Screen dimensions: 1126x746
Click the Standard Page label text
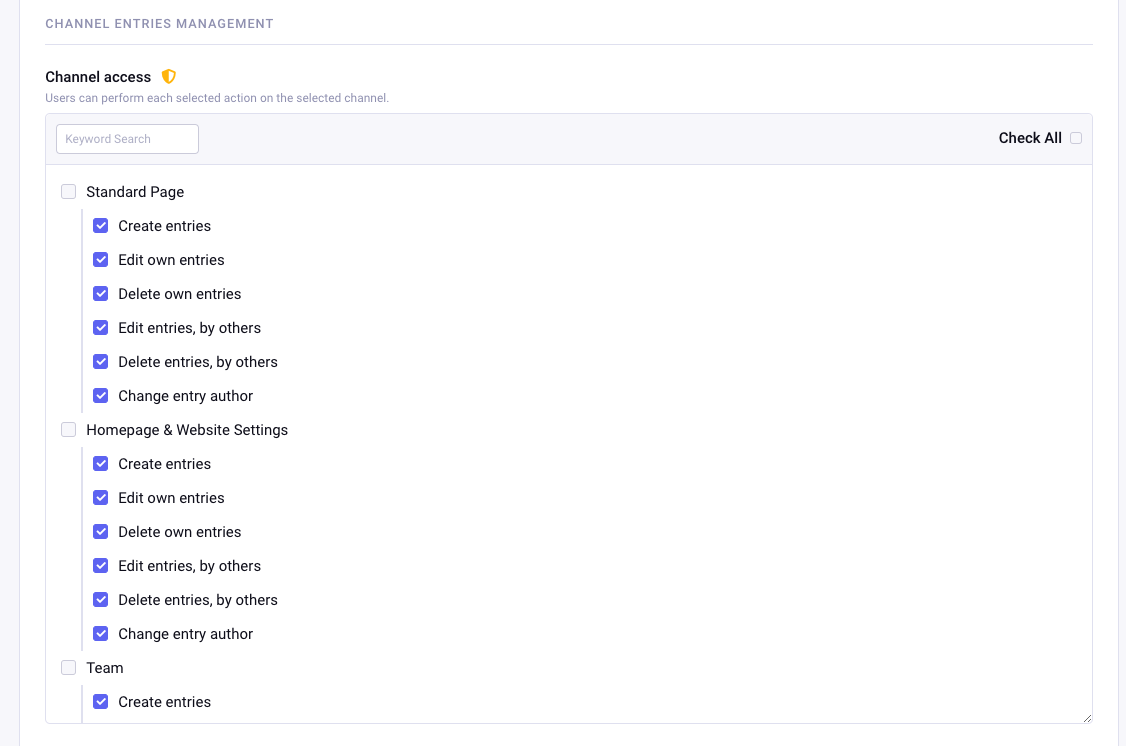click(135, 192)
